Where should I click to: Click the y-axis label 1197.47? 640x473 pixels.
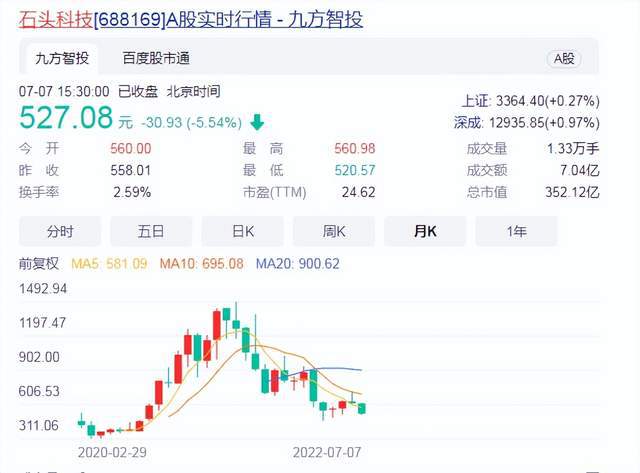click(x=42, y=323)
